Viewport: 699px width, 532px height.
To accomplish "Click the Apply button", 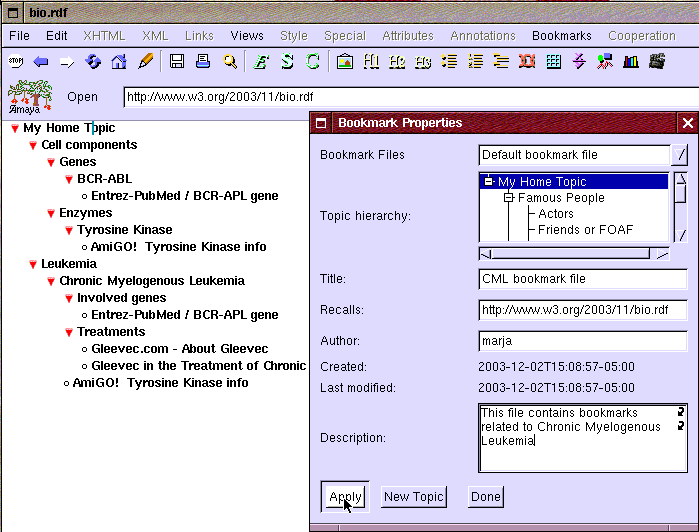I will click(345, 497).
